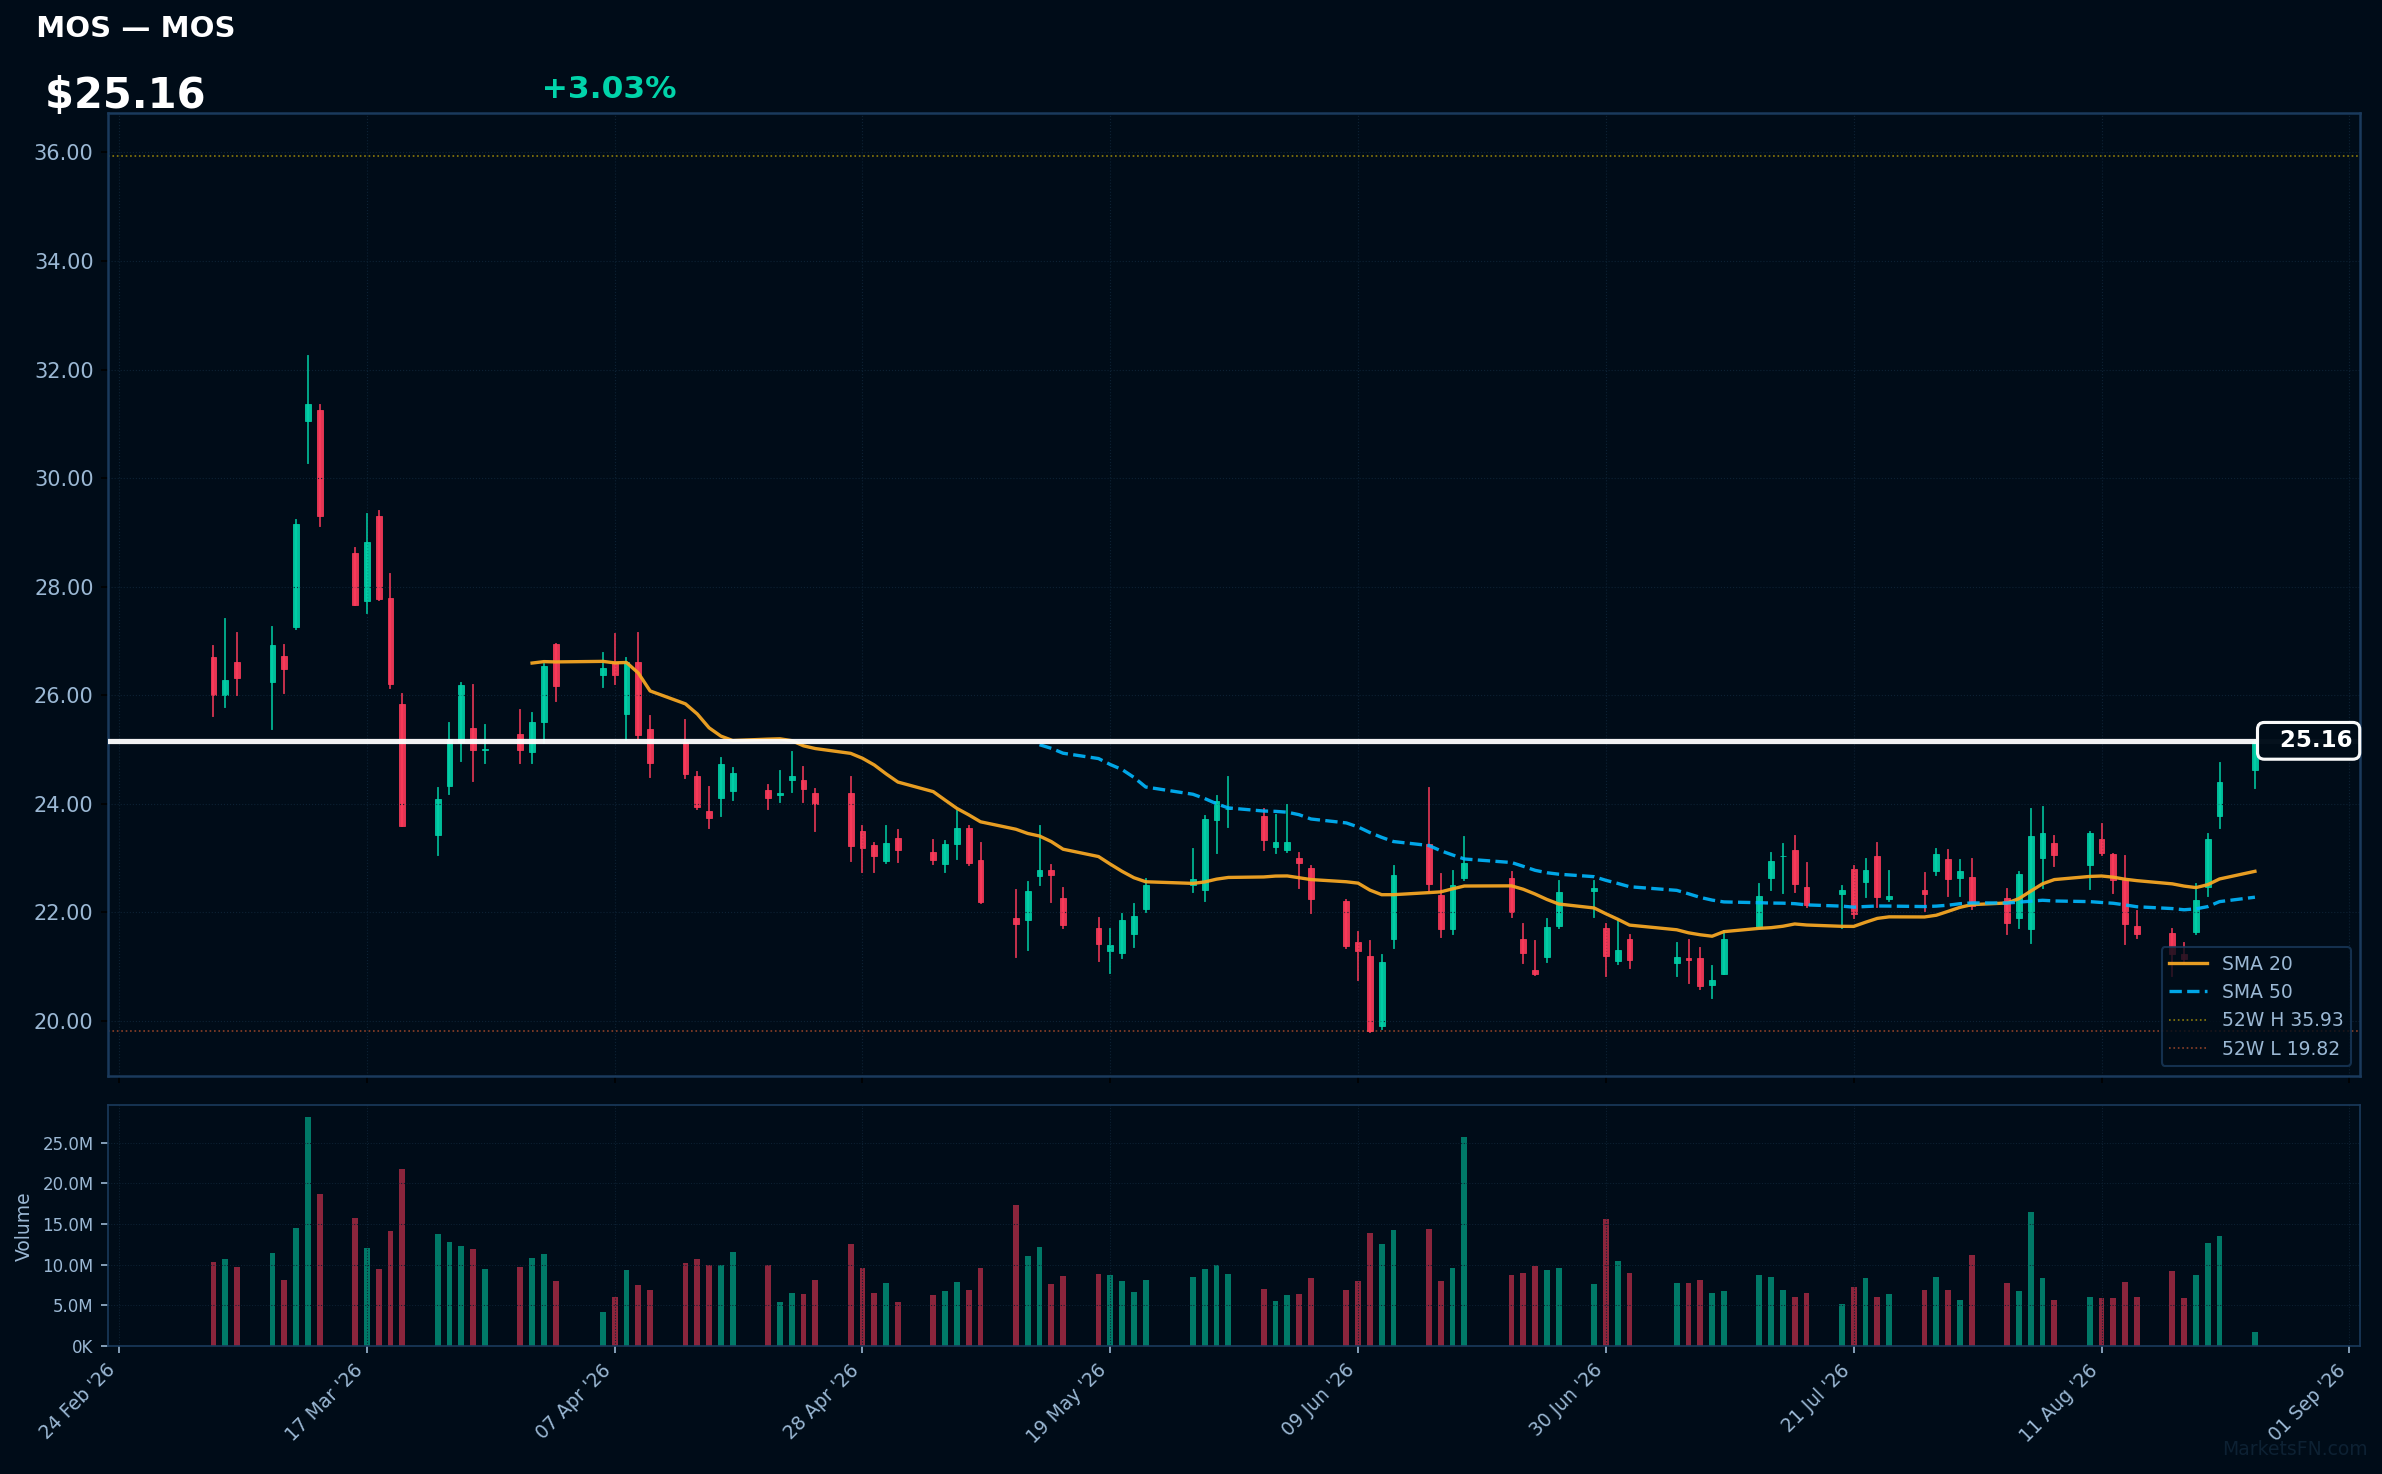Click the 15.0M volume axis label
Image resolution: width=2382 pixels, height=1474 pixels.
tap(68, 1225)
